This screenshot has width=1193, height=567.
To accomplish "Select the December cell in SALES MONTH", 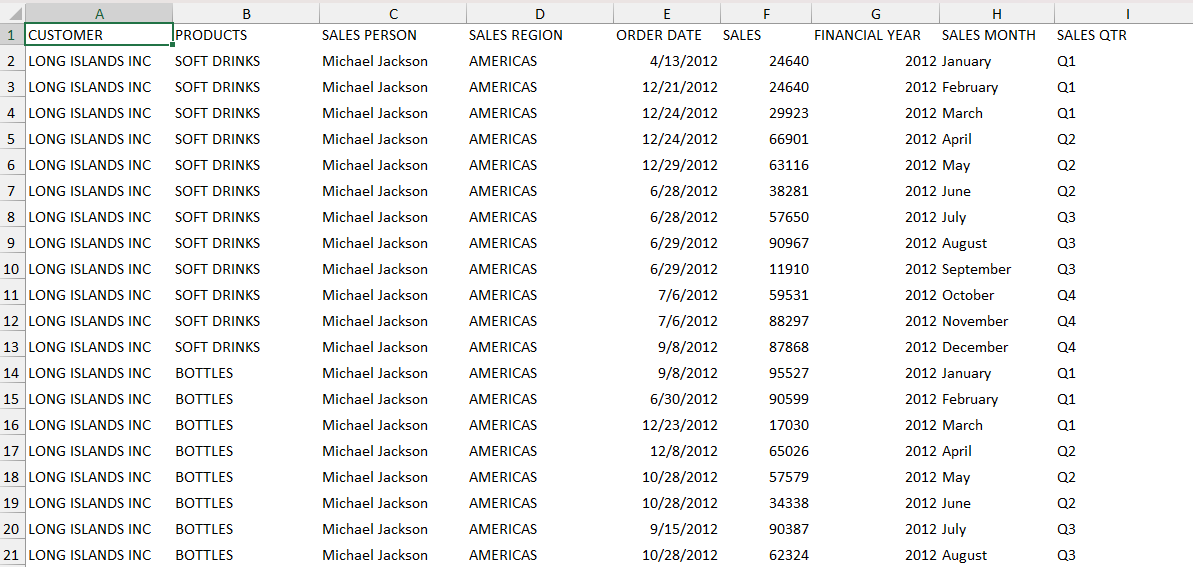I will [997, 347].
